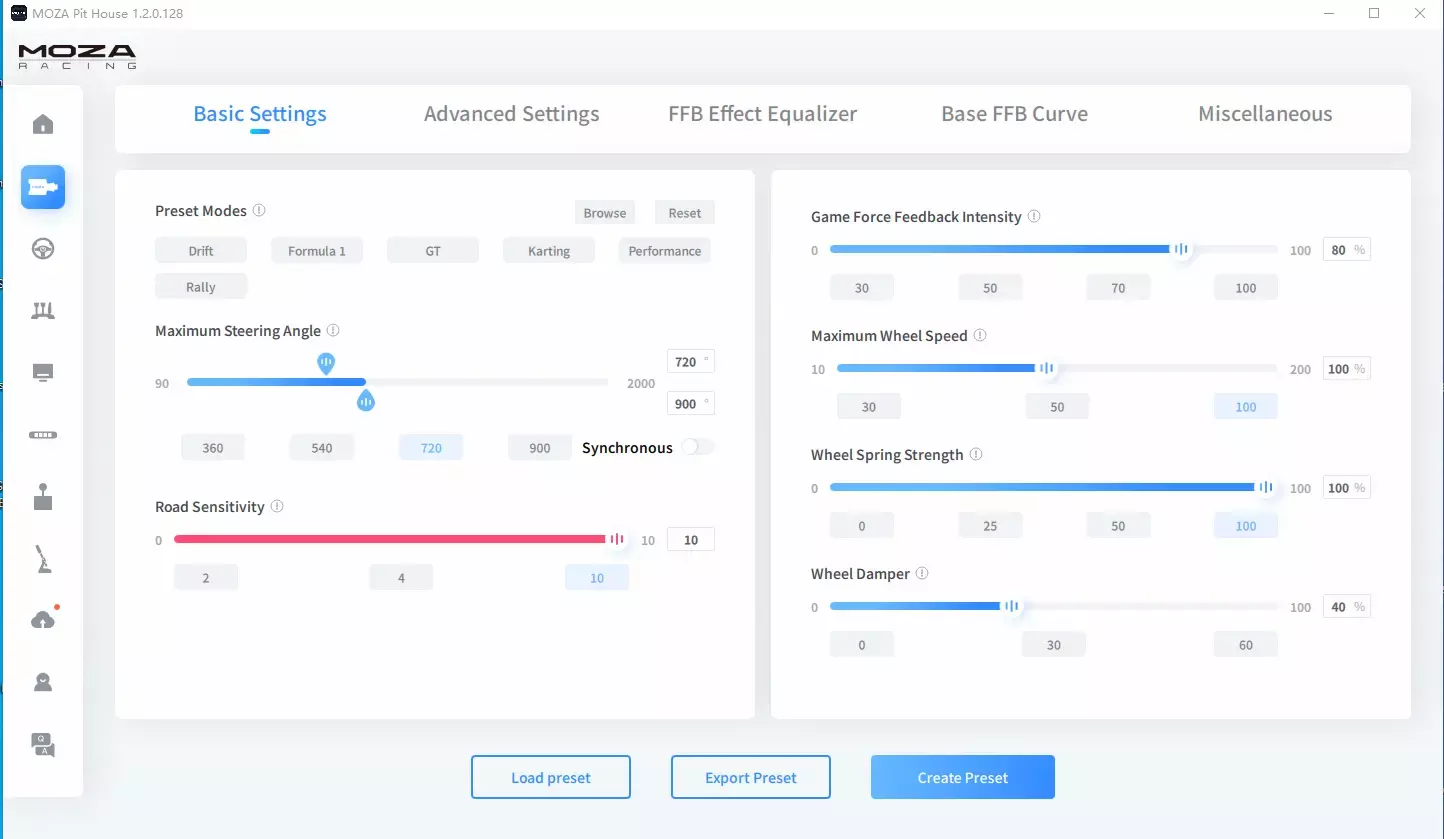
Task: Click the Game Force Feedback percent field
Action: click(x=1339, y=250)
